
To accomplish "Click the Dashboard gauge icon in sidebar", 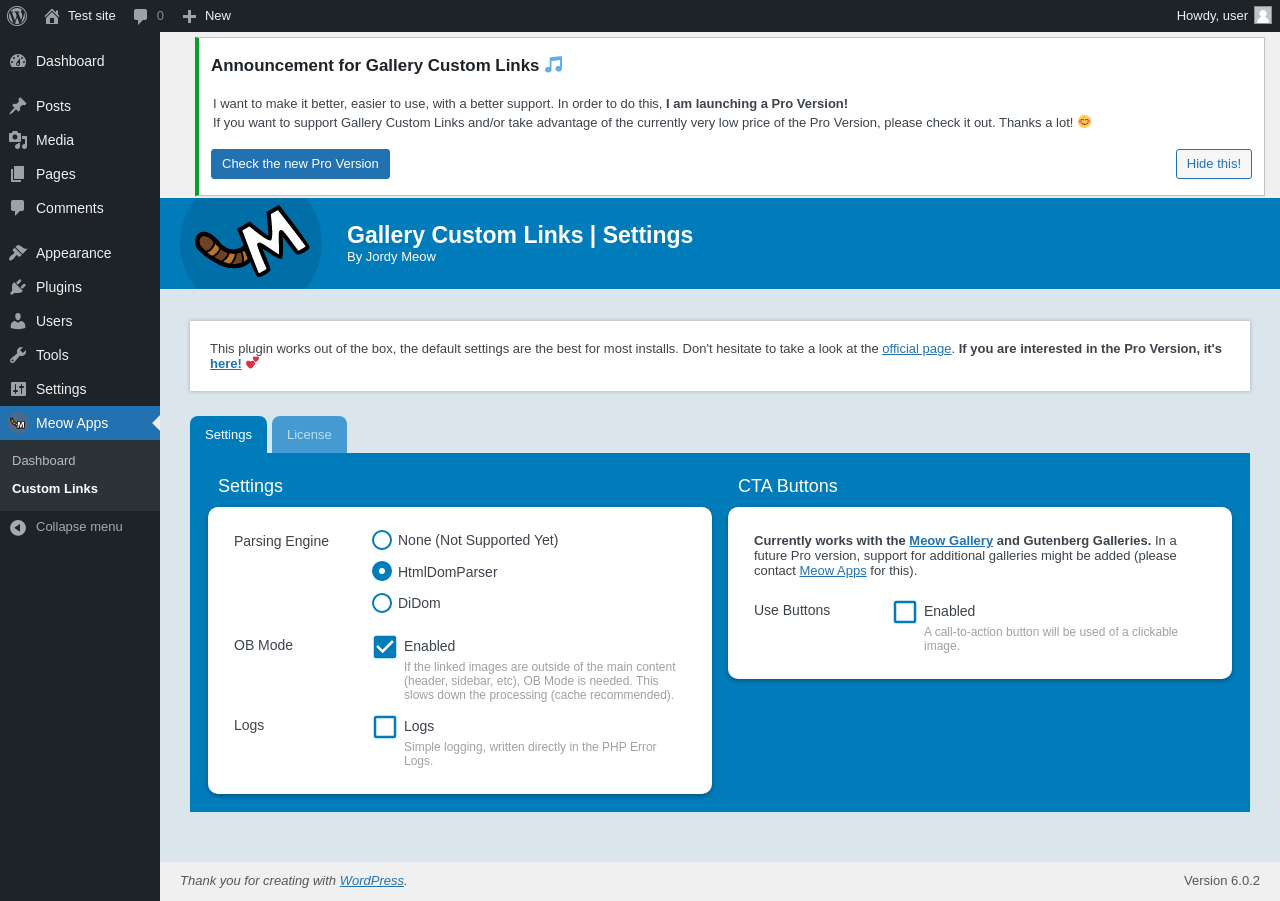I will tap(18, 61).
